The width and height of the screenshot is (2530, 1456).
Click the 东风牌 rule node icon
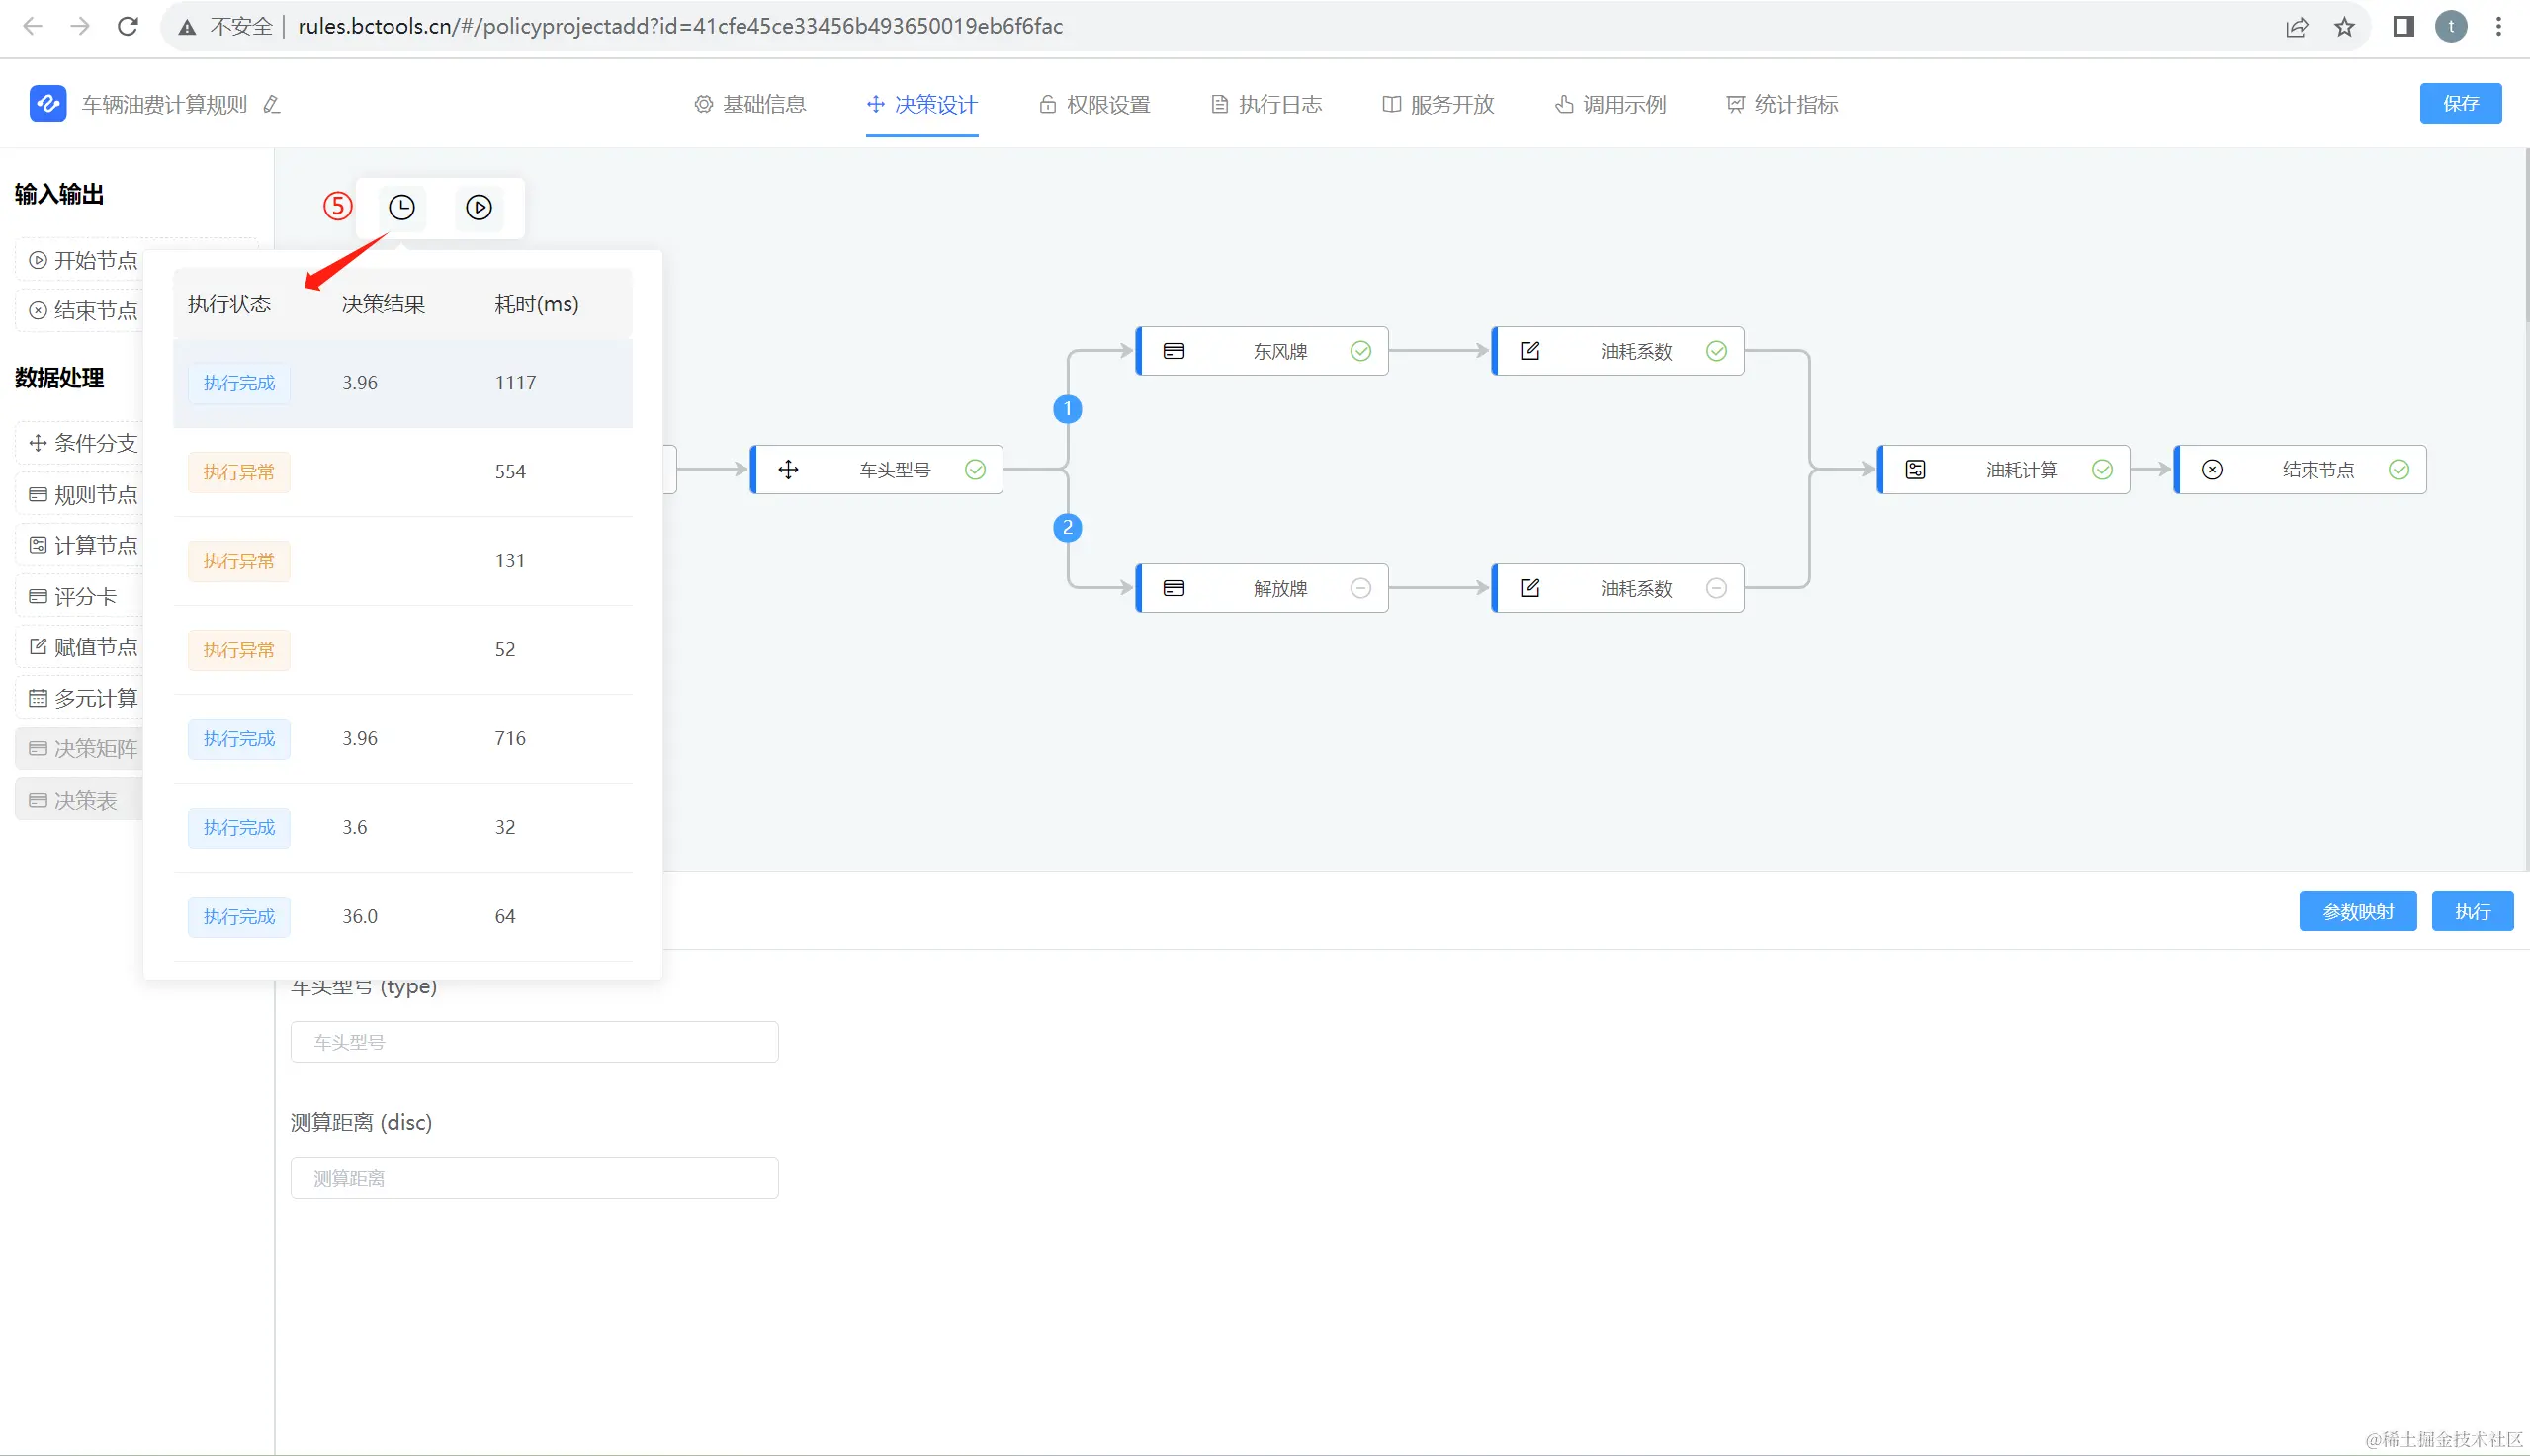(1174, 351)
